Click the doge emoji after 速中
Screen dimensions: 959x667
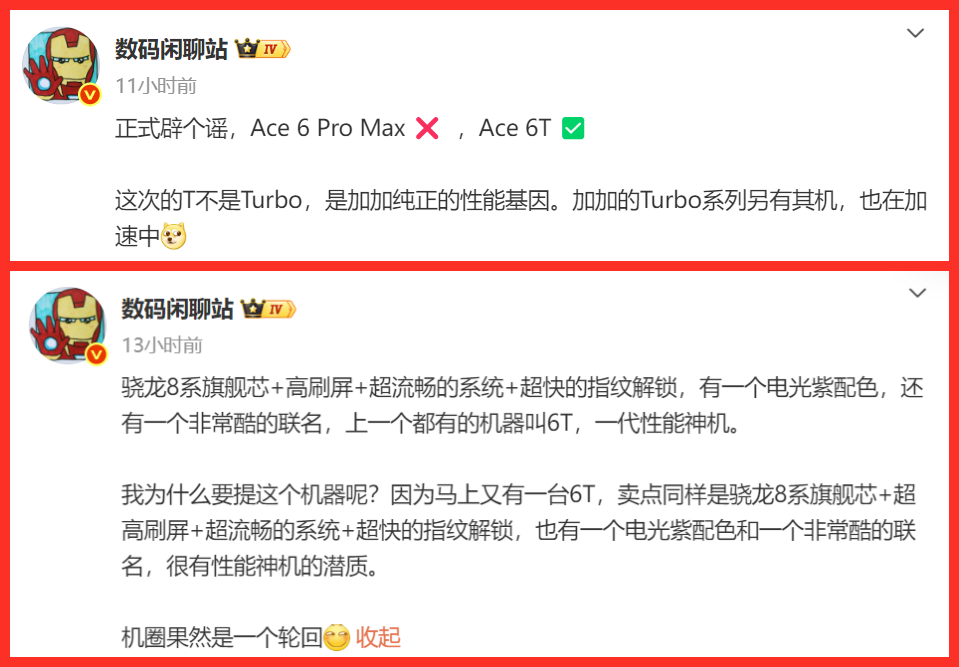click(173, 237)
